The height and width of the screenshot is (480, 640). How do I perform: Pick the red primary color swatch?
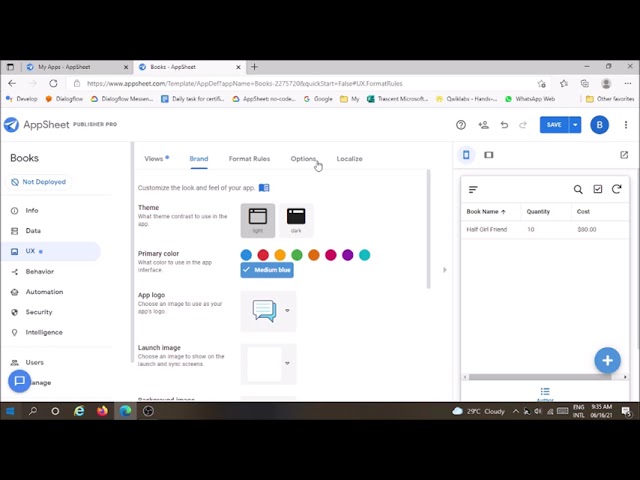pyautogui.click(x=263, y=255)
